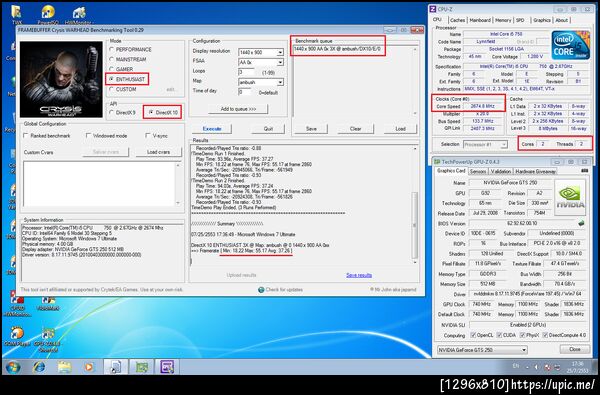Screen dimensions: 600x395
Task: Open GOM Player desktop shortcut
Action: (x=17, y=336)
